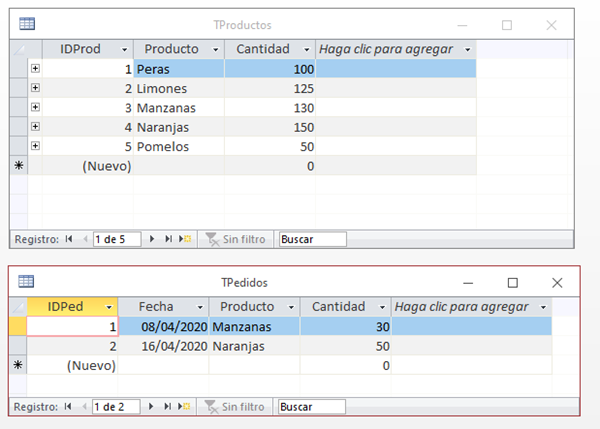Click record number box '1 de 2'
Image resolution: width=600 pixels, height=429 pixels.
click(116, 407)
